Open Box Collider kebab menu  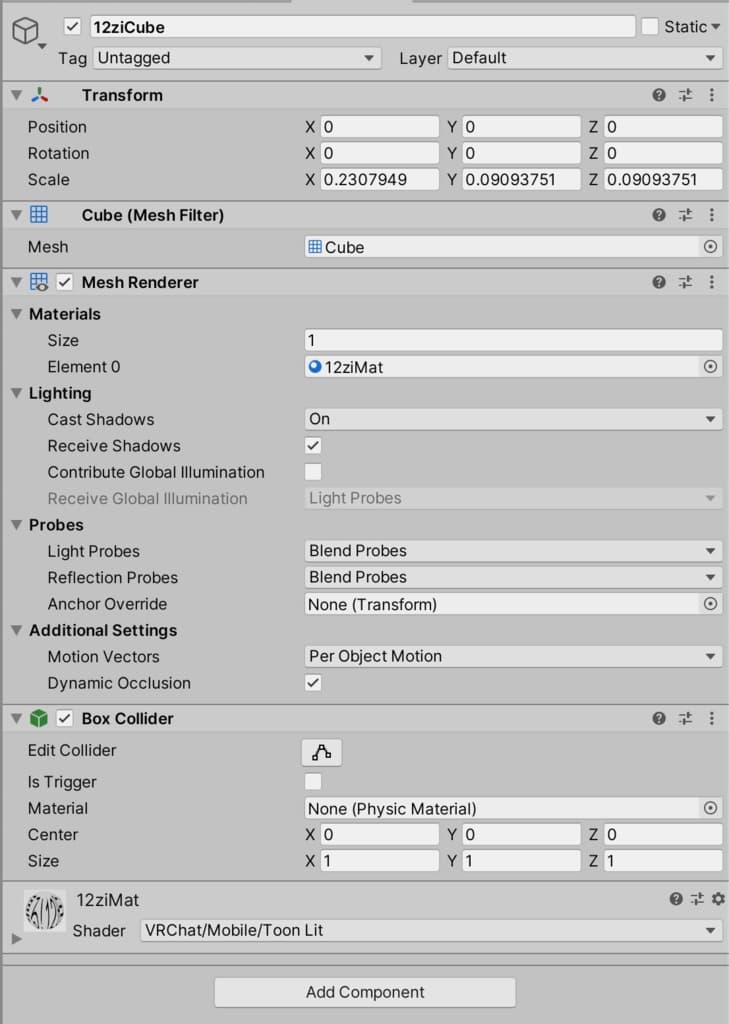point(711,718)
